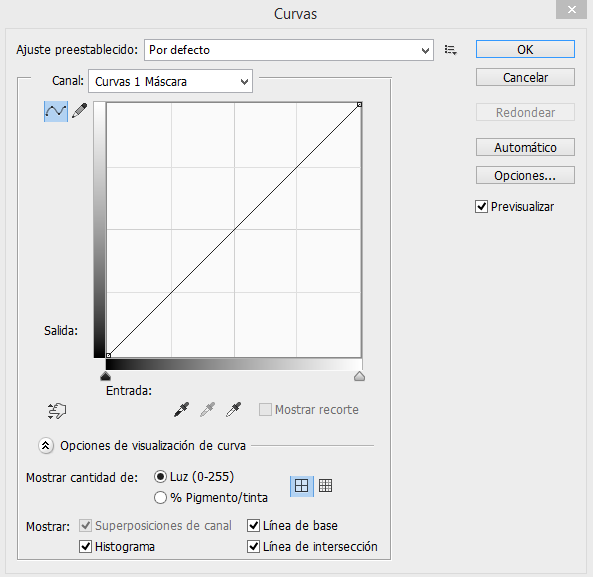Disable the Histograma checkbox

[x=85, y=546]
